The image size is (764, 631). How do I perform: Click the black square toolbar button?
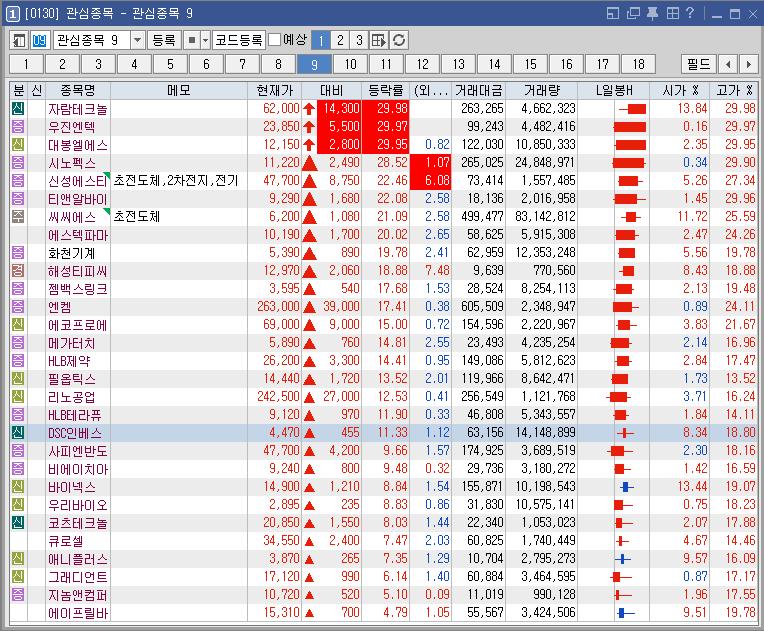(x=192, y=40)
